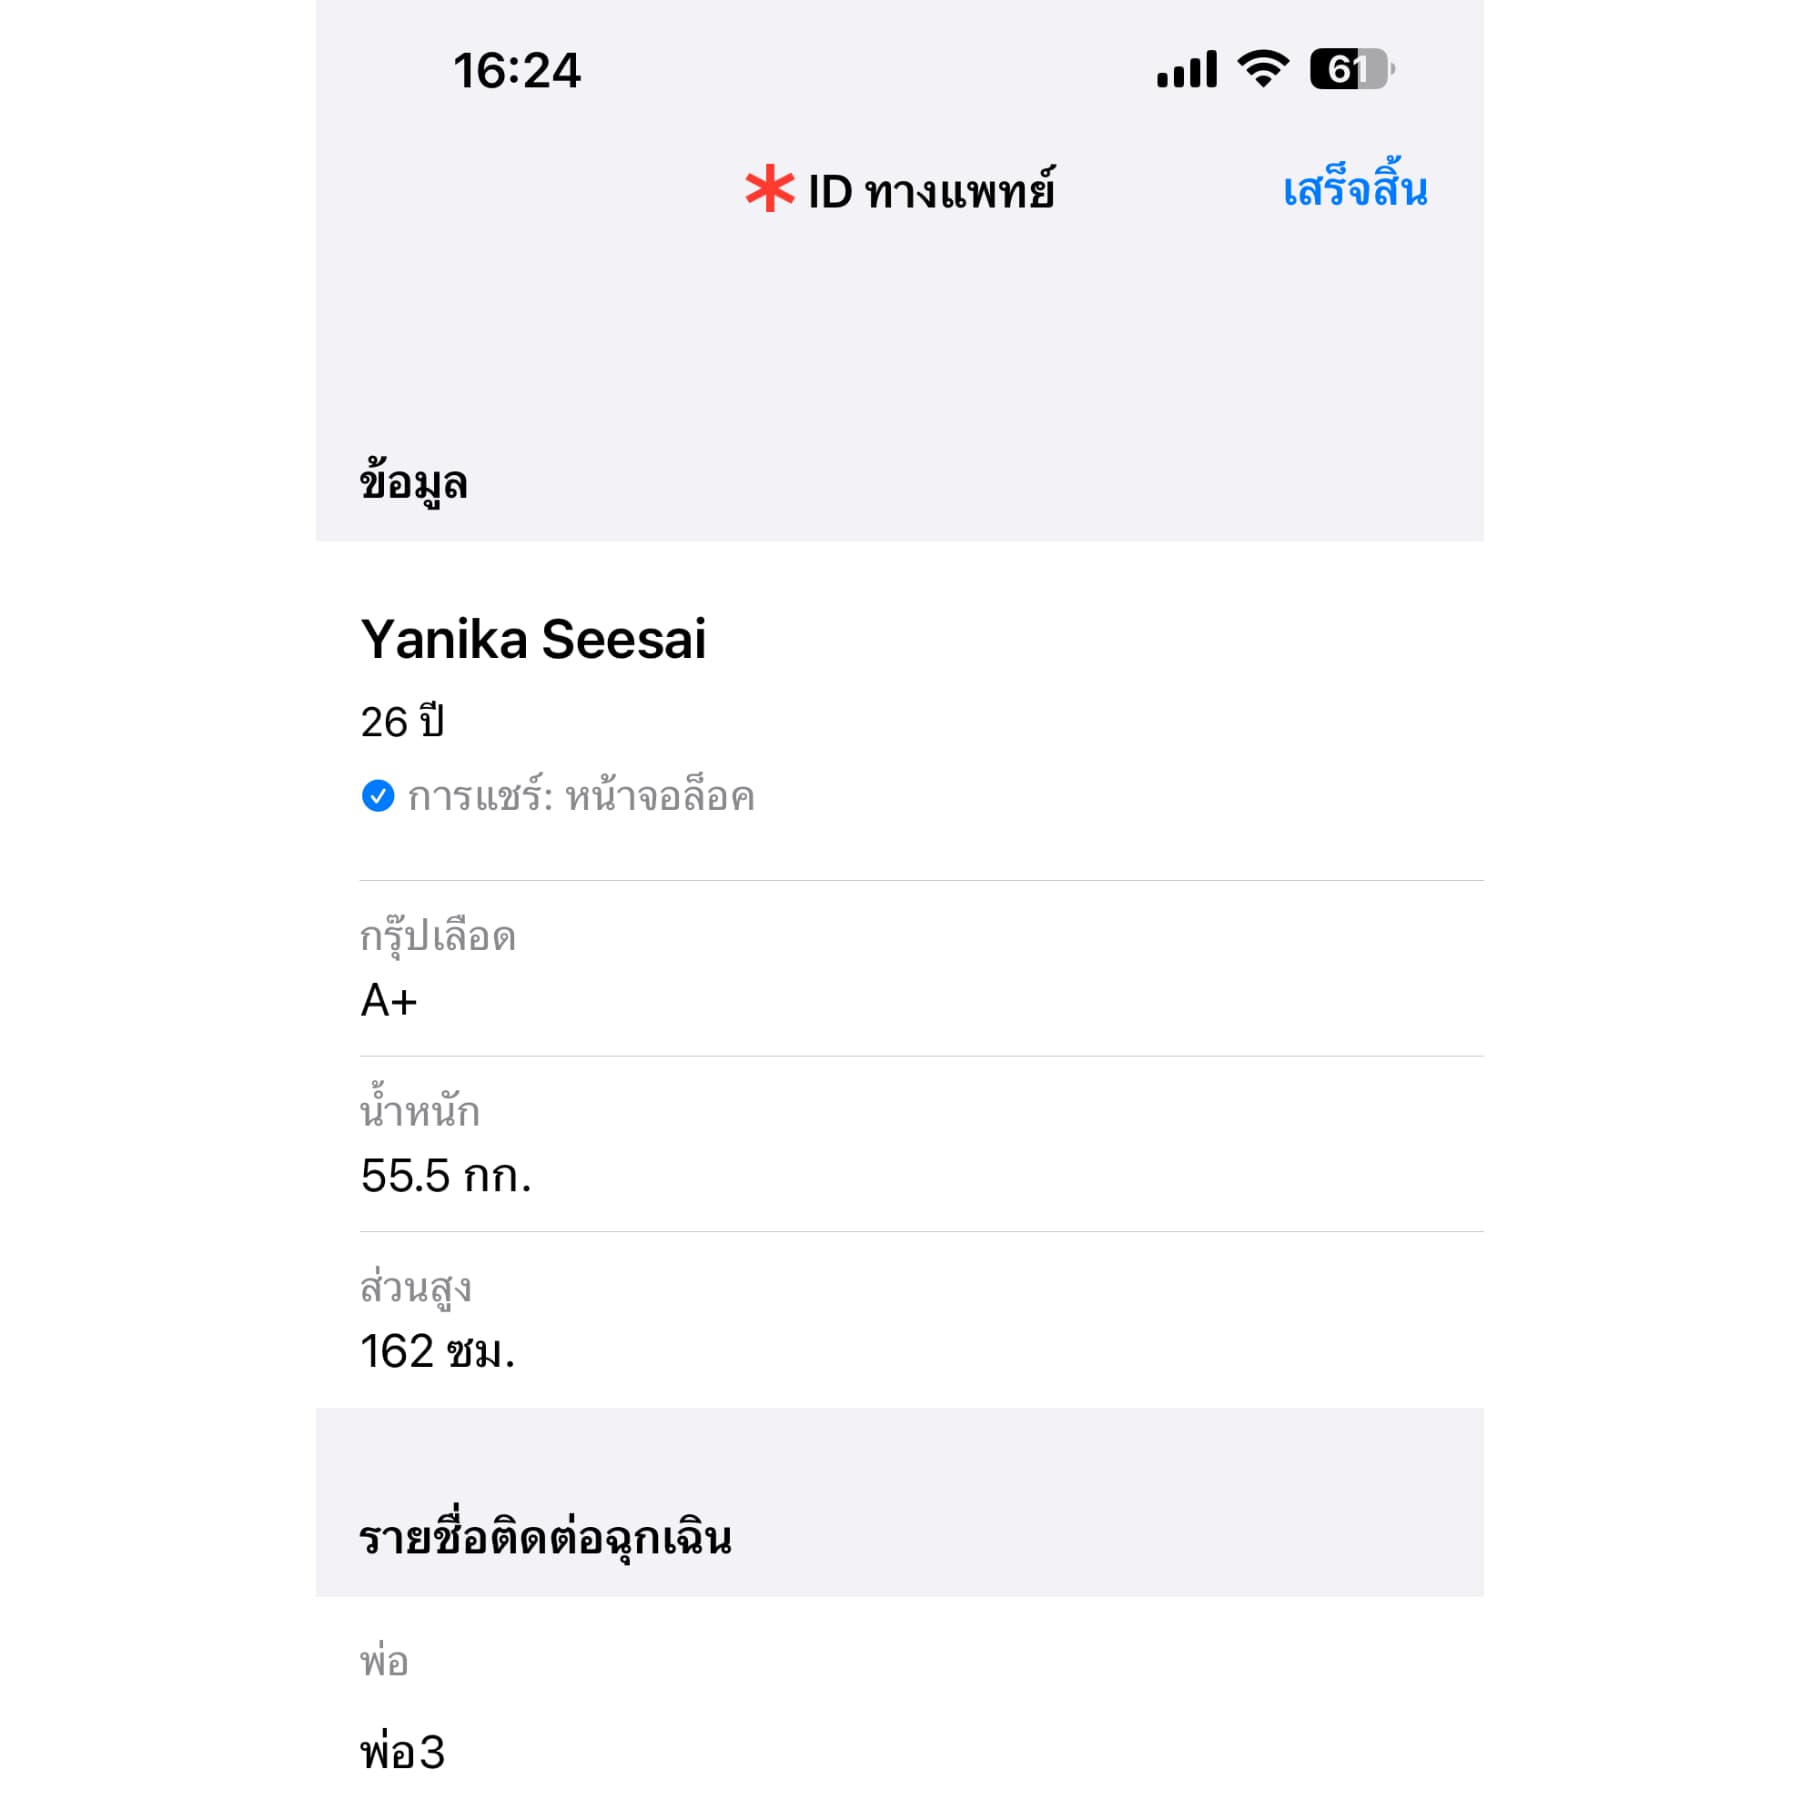
Task: Tap the blue sharing checkmark icon
Action: [x=378, y=796]
